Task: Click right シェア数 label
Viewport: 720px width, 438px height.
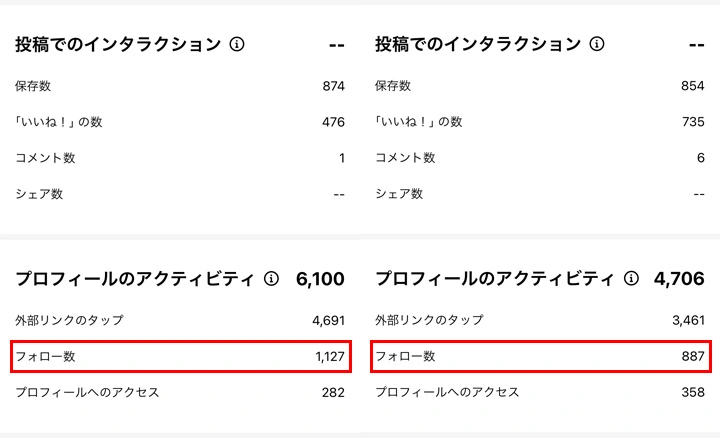Action: click(399, 194)
